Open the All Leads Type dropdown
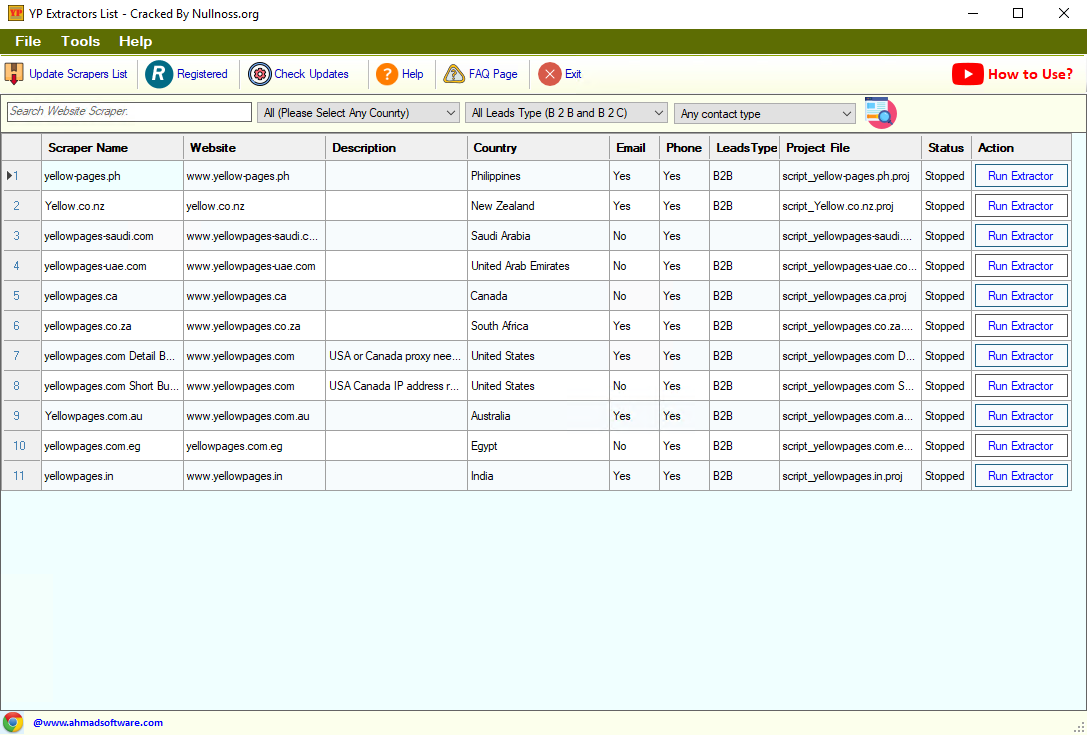The width and height of the screenshot is (1087, 735). (566, 113)
